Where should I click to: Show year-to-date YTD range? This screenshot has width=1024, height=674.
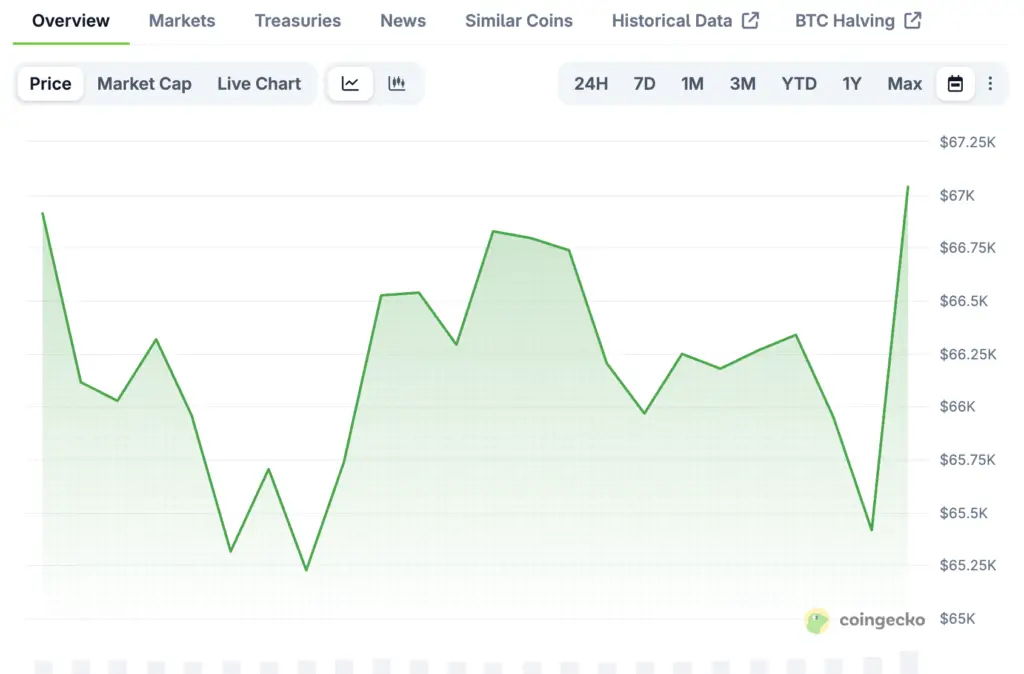[799, 84]
